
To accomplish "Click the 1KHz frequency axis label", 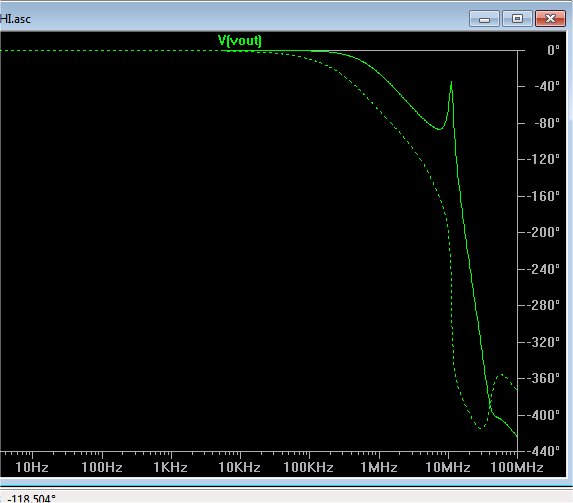I will [170, 468].
